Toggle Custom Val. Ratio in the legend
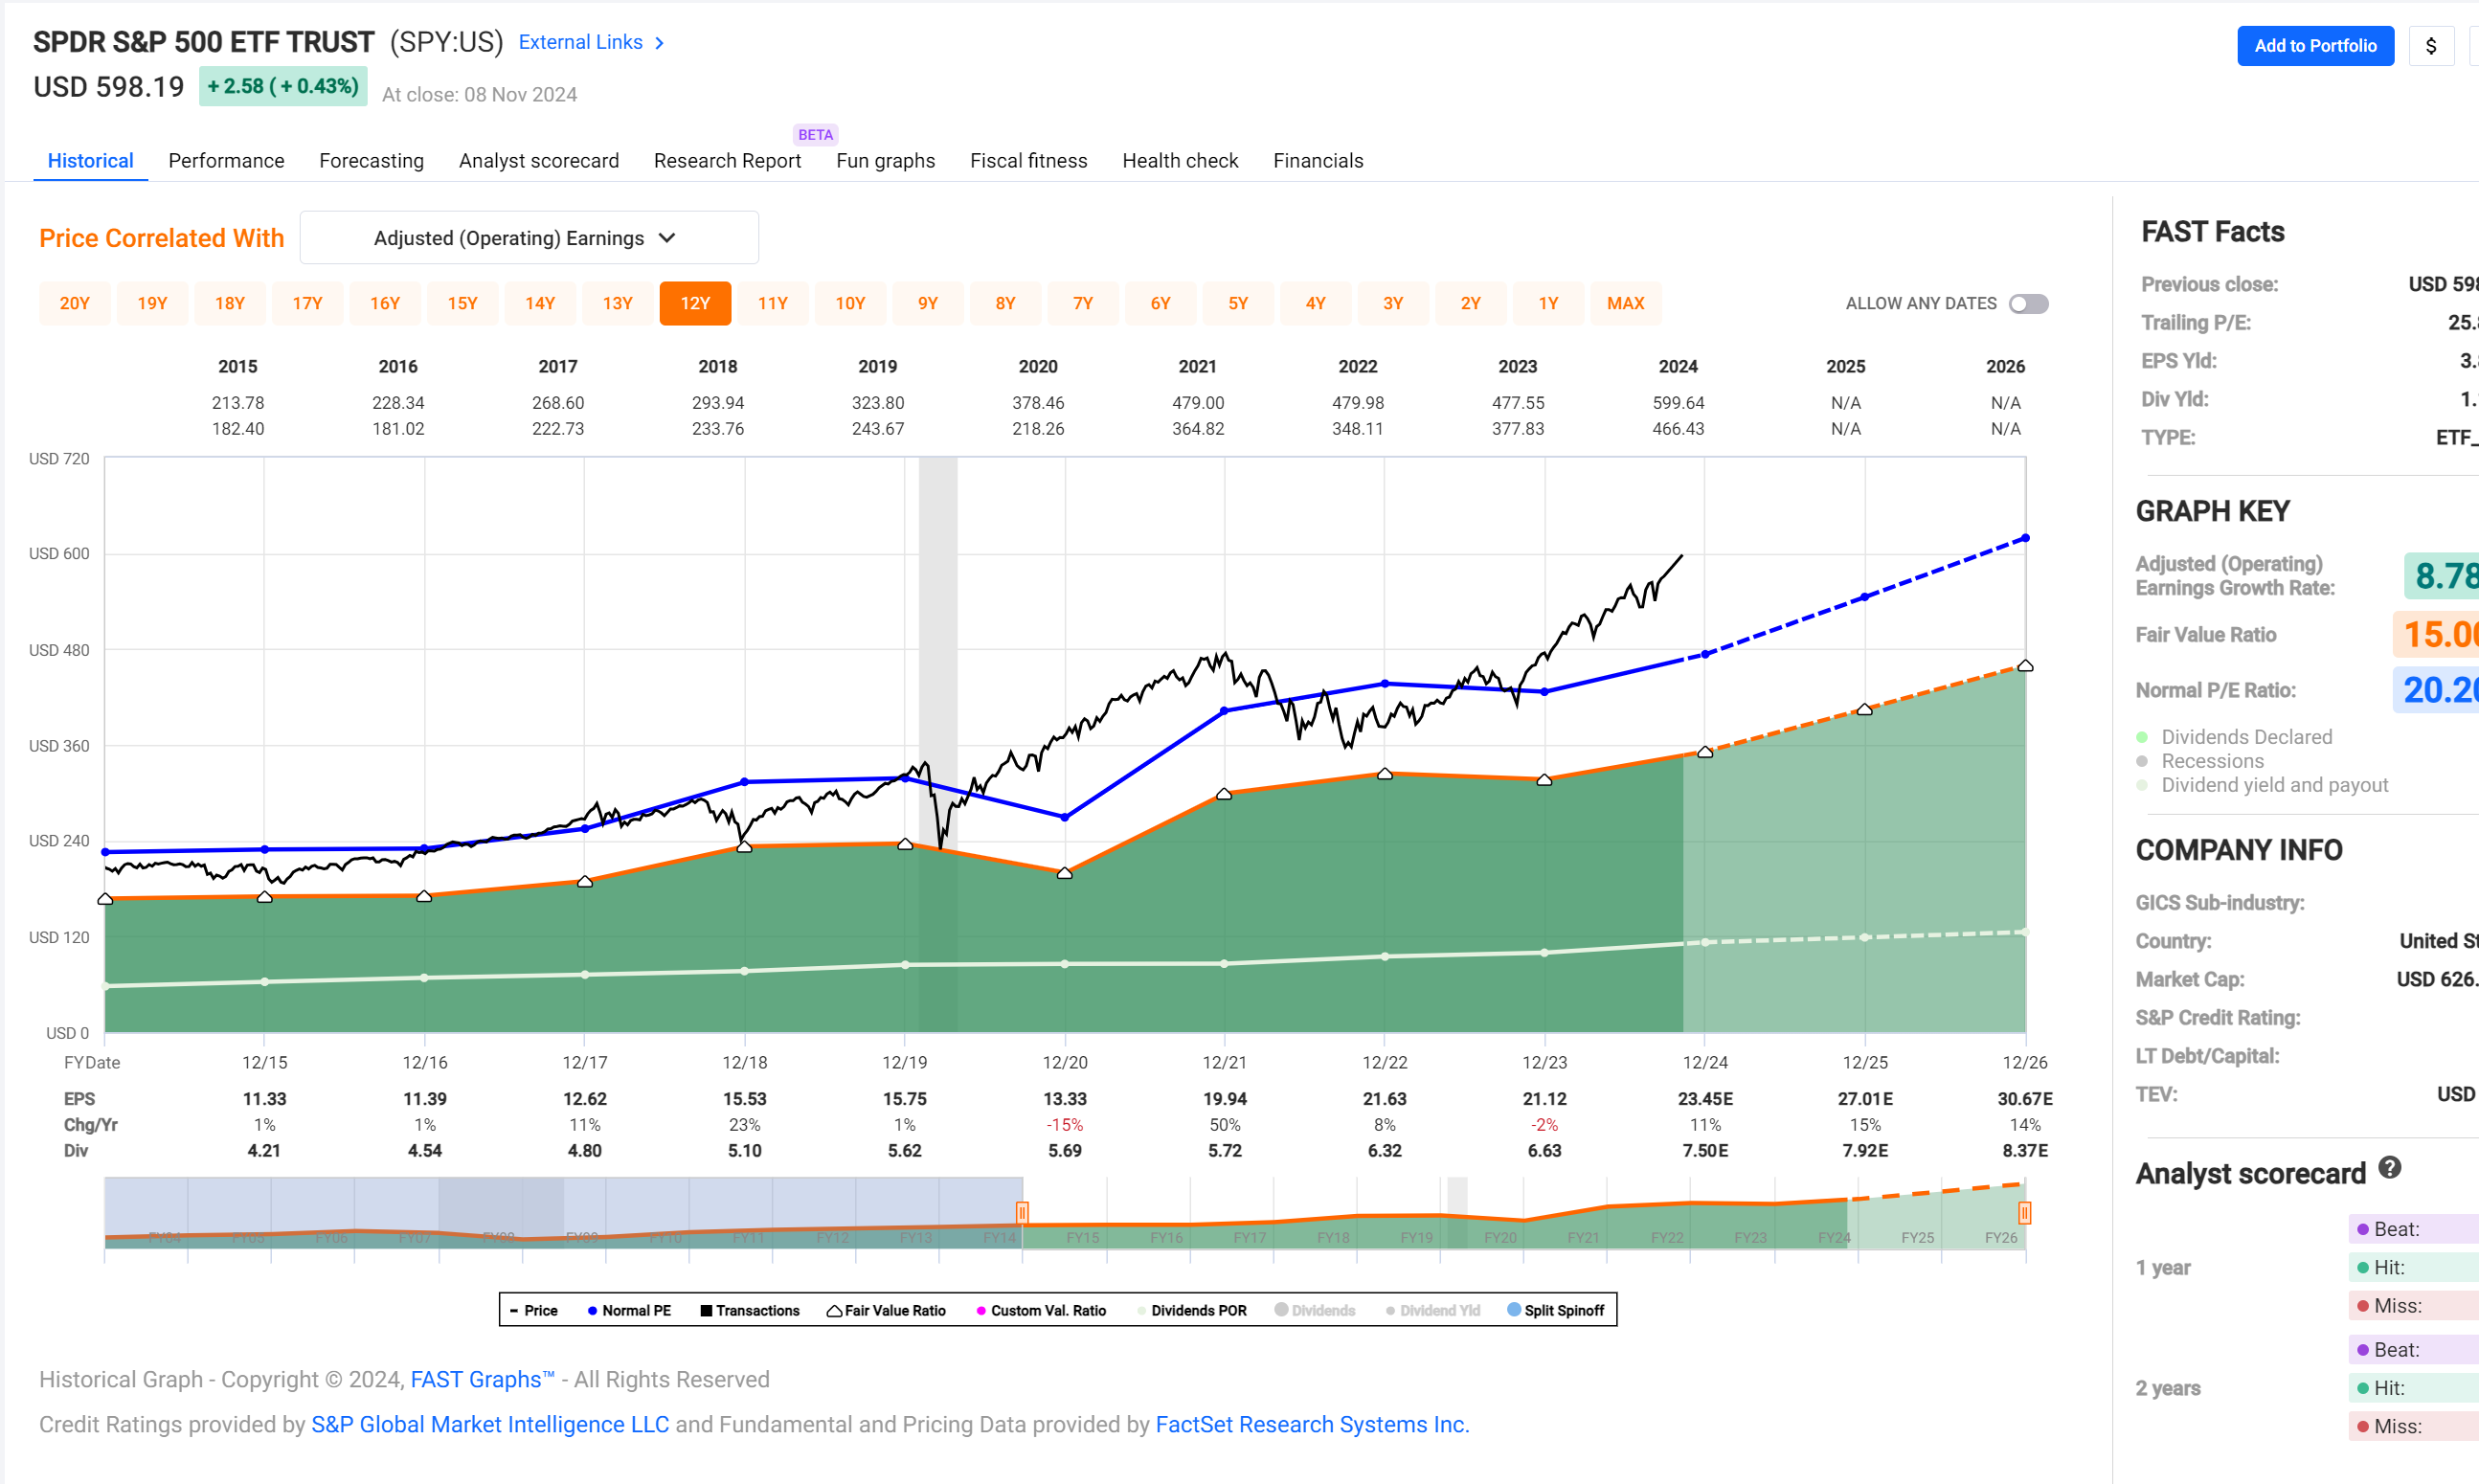Image resolution: width=2479 pixels, height=1484 pixels. click(x=1041, y=1310)
